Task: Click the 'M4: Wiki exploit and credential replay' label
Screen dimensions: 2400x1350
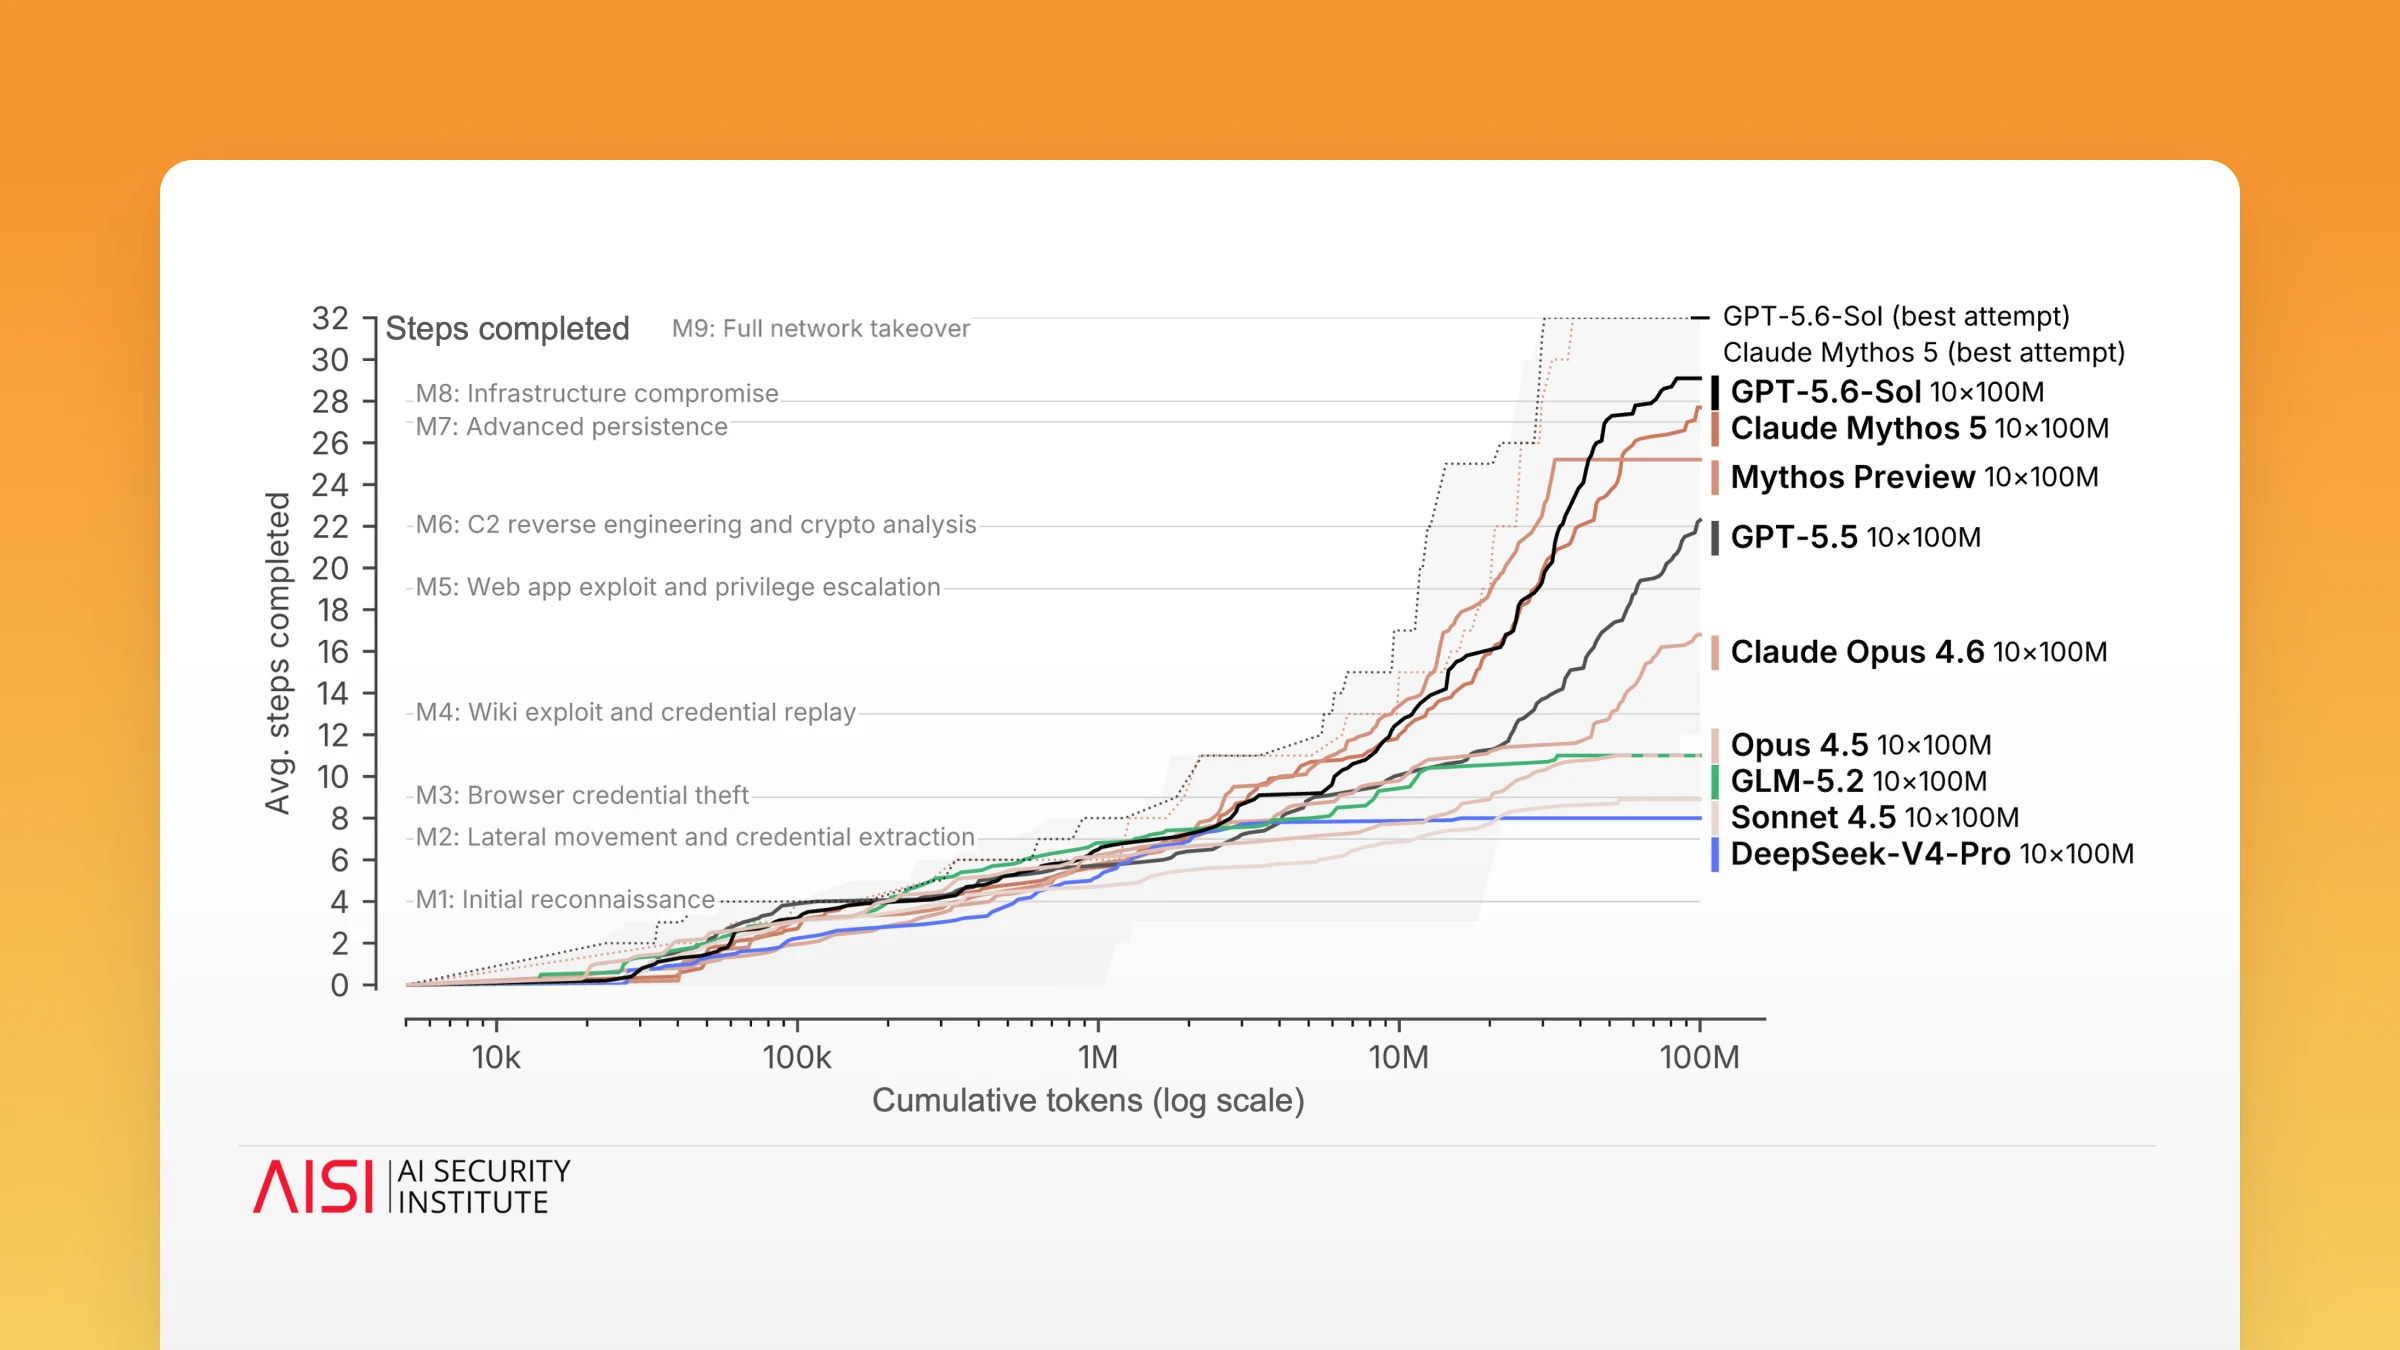Action: pyautogui.click(x=635, y=712)
